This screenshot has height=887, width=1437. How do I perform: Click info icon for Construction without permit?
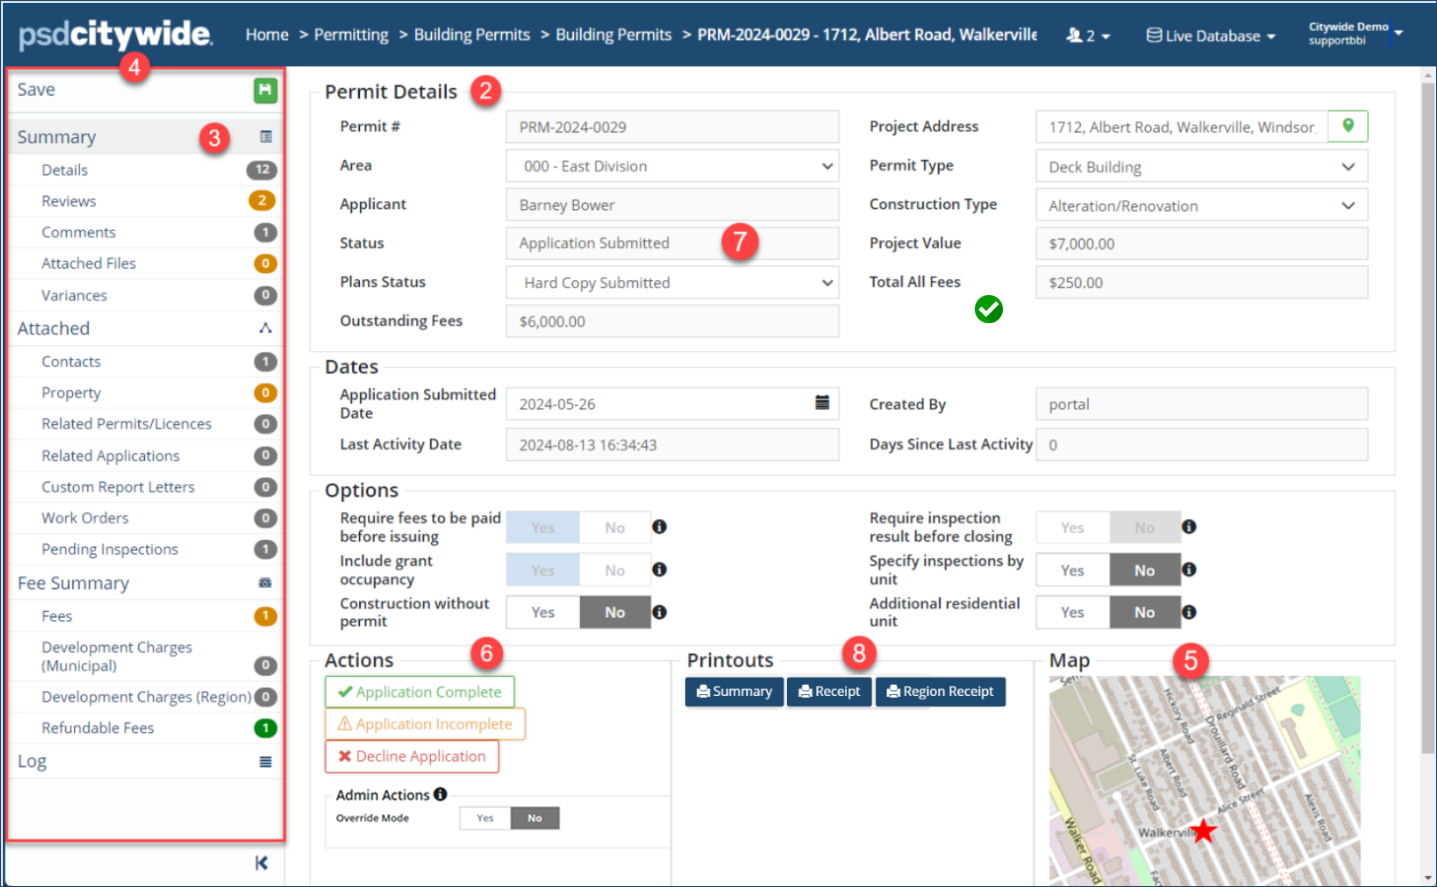[659, 612]
